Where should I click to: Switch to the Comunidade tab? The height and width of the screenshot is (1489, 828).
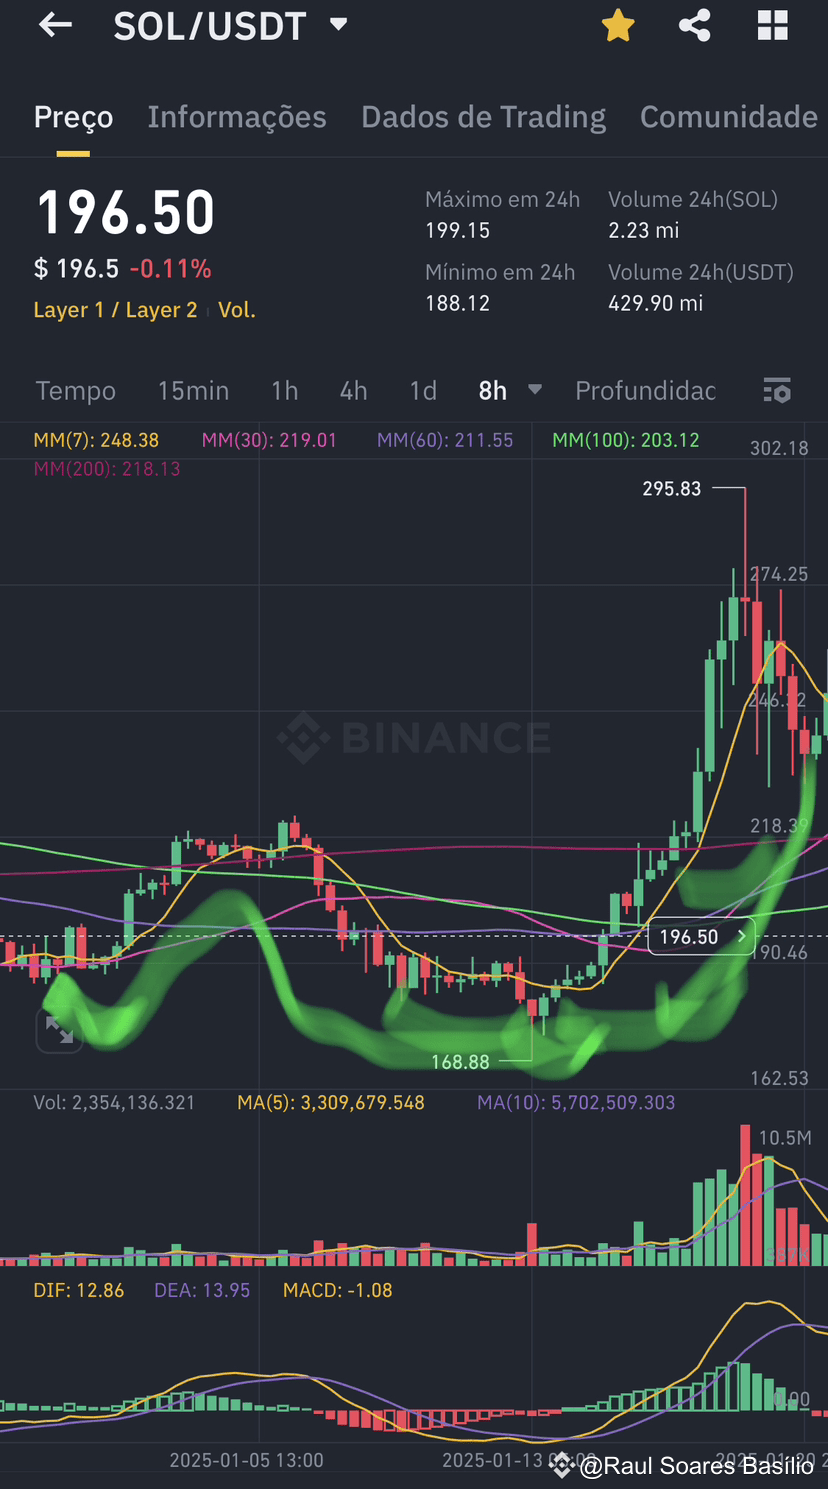(x=729, y=117)
